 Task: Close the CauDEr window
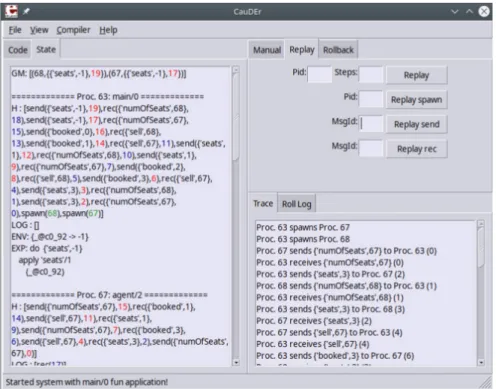pyautogui.click(x=484, y=12)
